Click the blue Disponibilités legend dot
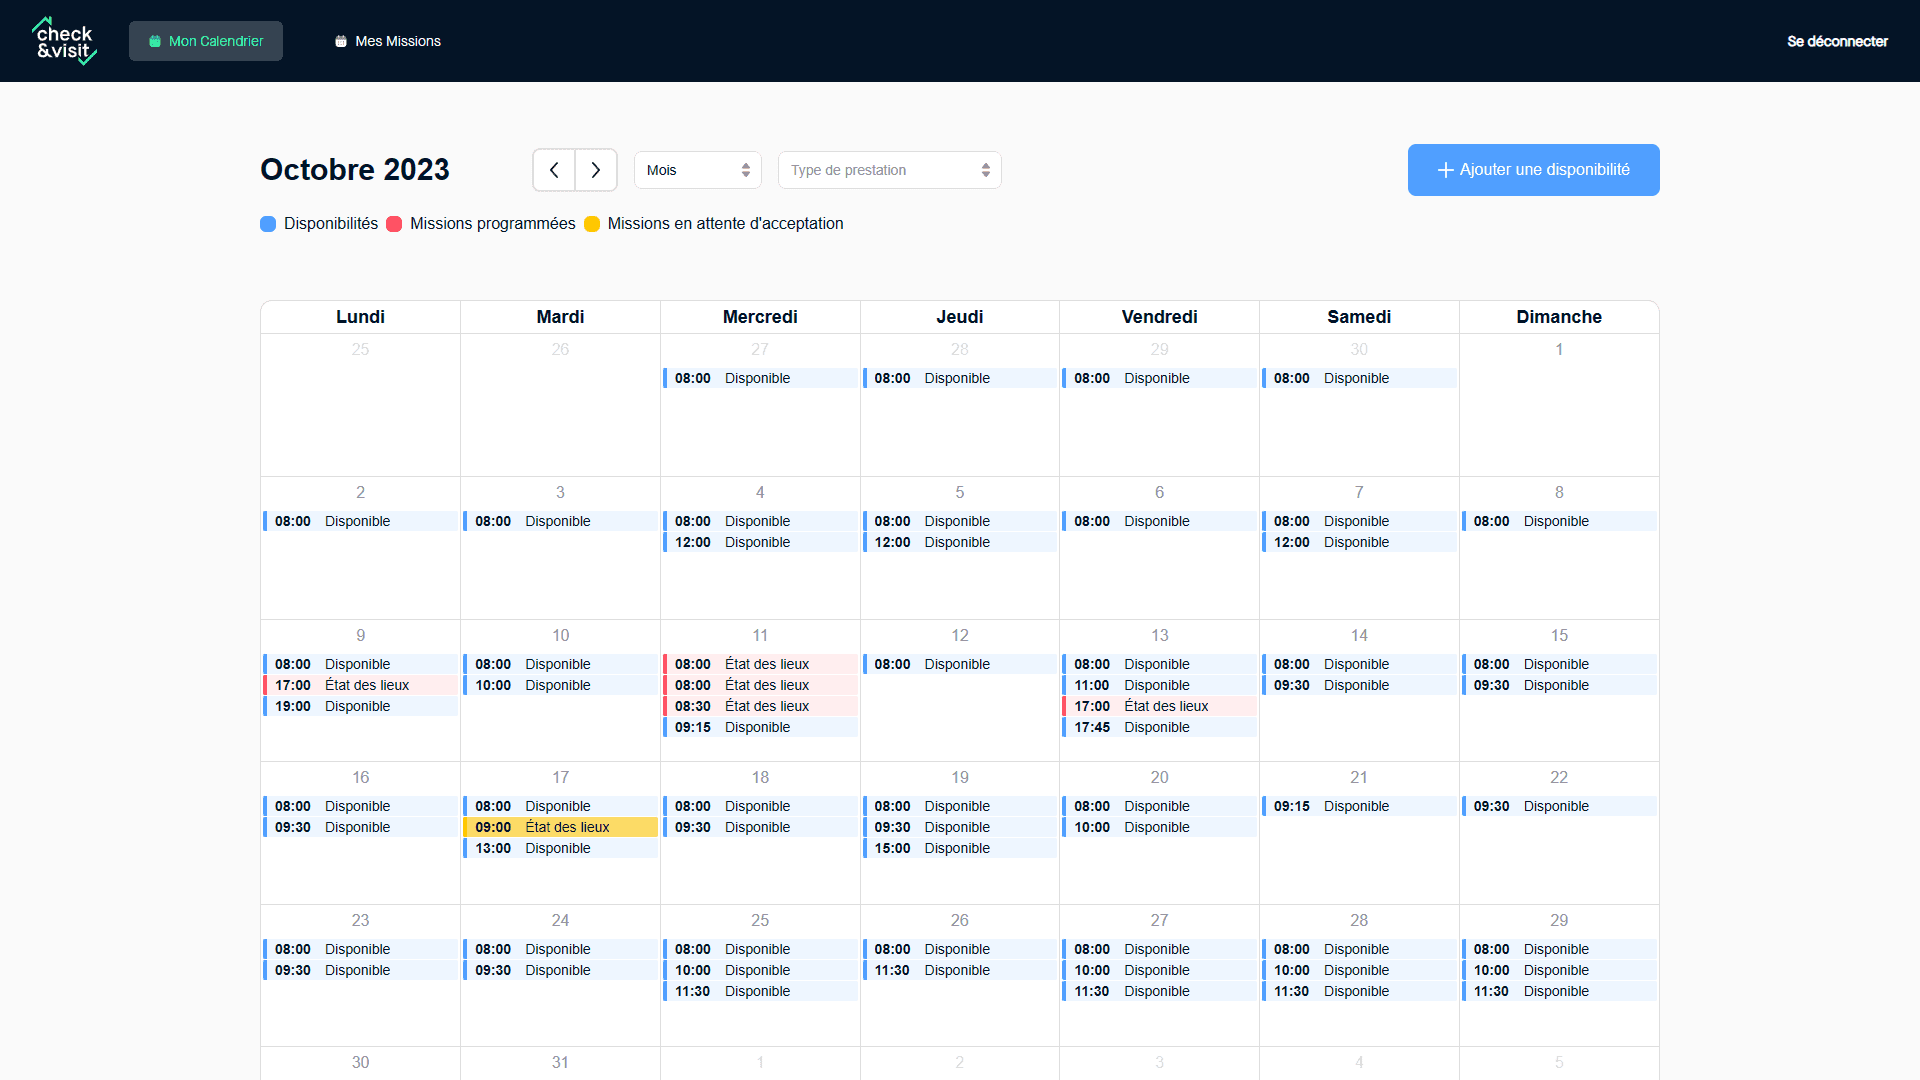Image resolution: width=1920 pixels, height=1080 pixels. (268, 224)
